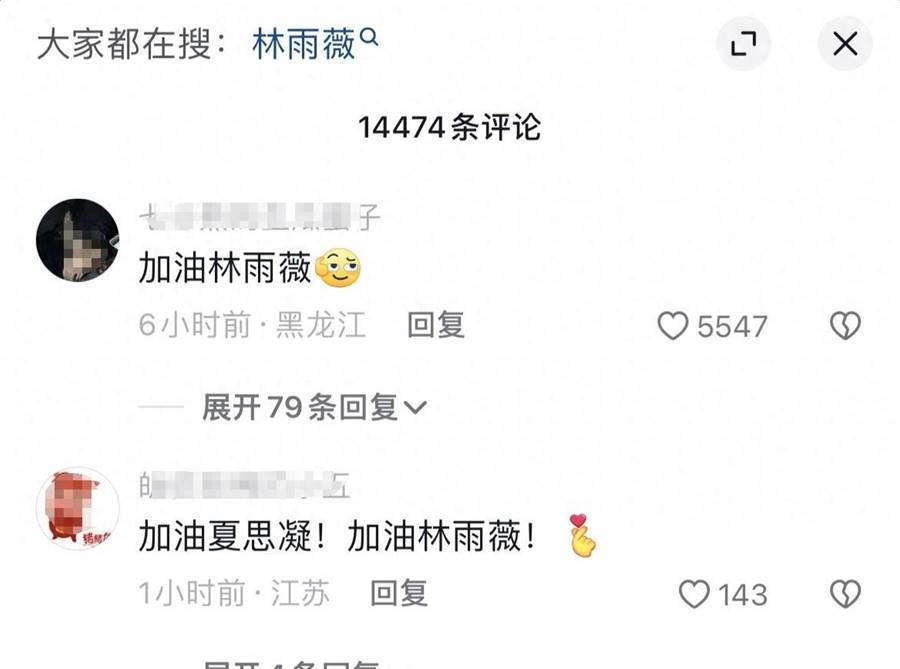Select the 加油夏思凝！加油林雨薇！ comment text

click(x=338, y=536)
